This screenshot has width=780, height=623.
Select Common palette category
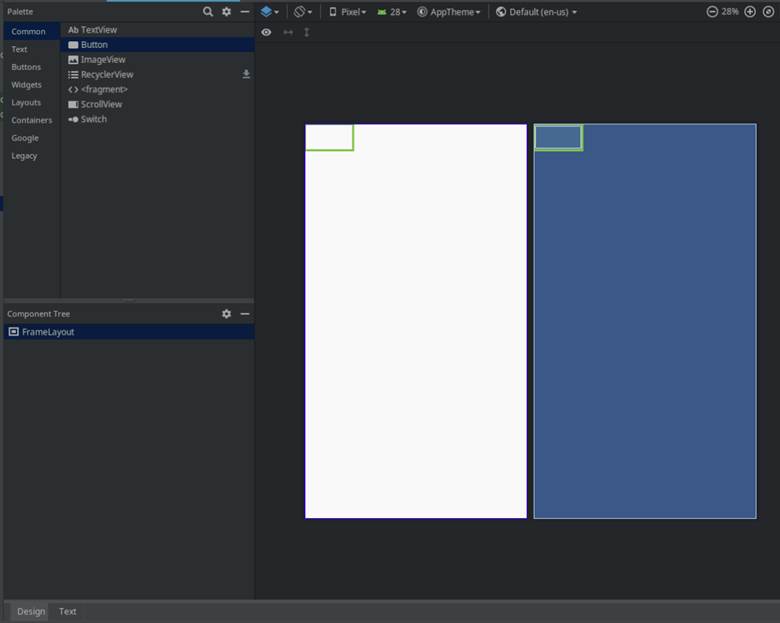pyautogui.click(x=32, y=31)
